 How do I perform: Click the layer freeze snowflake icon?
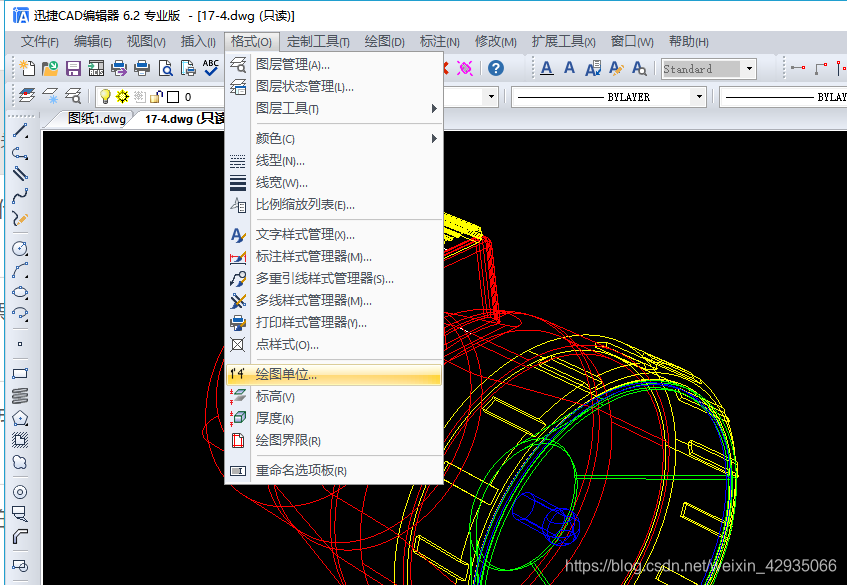50,96
